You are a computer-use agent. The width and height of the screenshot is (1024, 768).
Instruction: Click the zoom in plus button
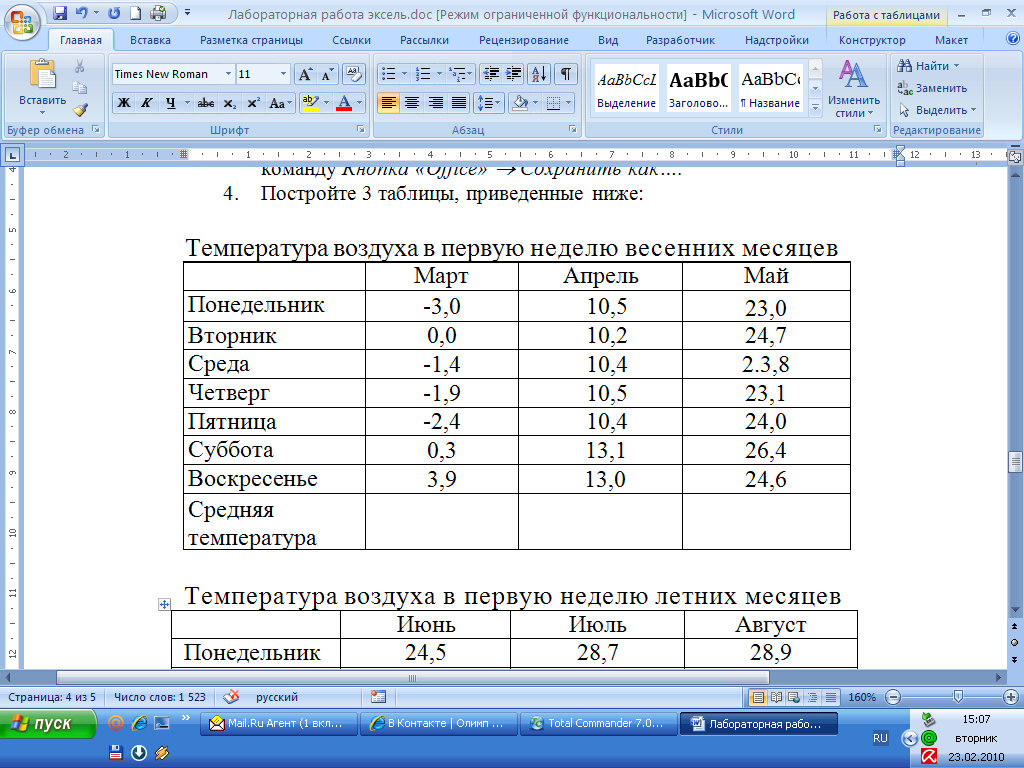tap(1010, 697)
